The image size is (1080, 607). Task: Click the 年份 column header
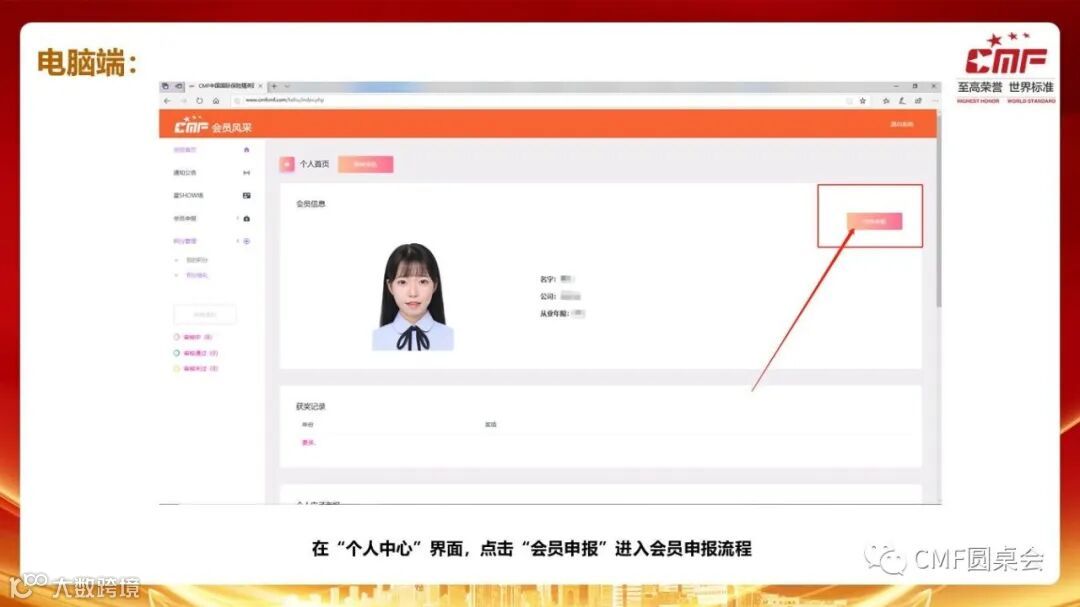click(x=308, y=424)
